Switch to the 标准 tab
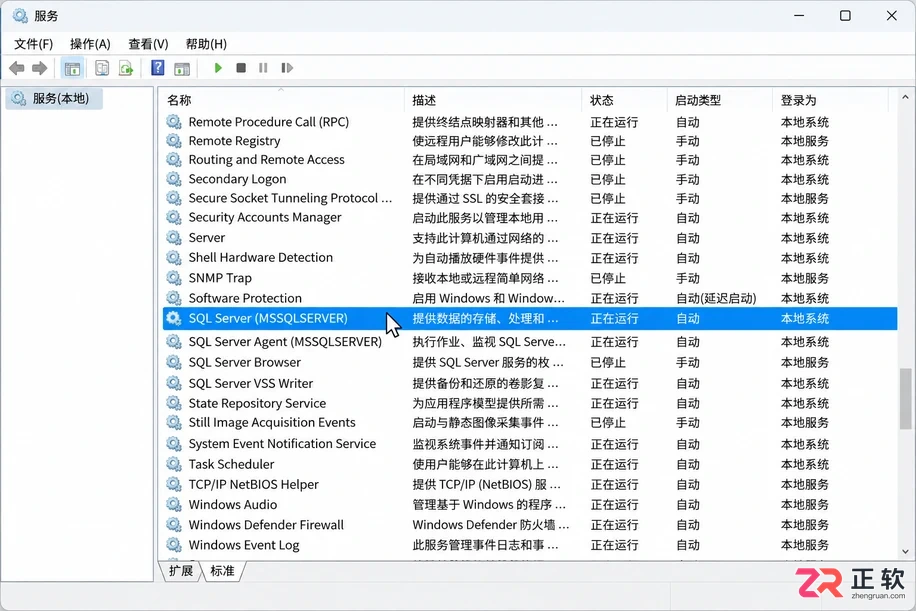The width and height of the screenshot is (916, 611). click(223, 571)
